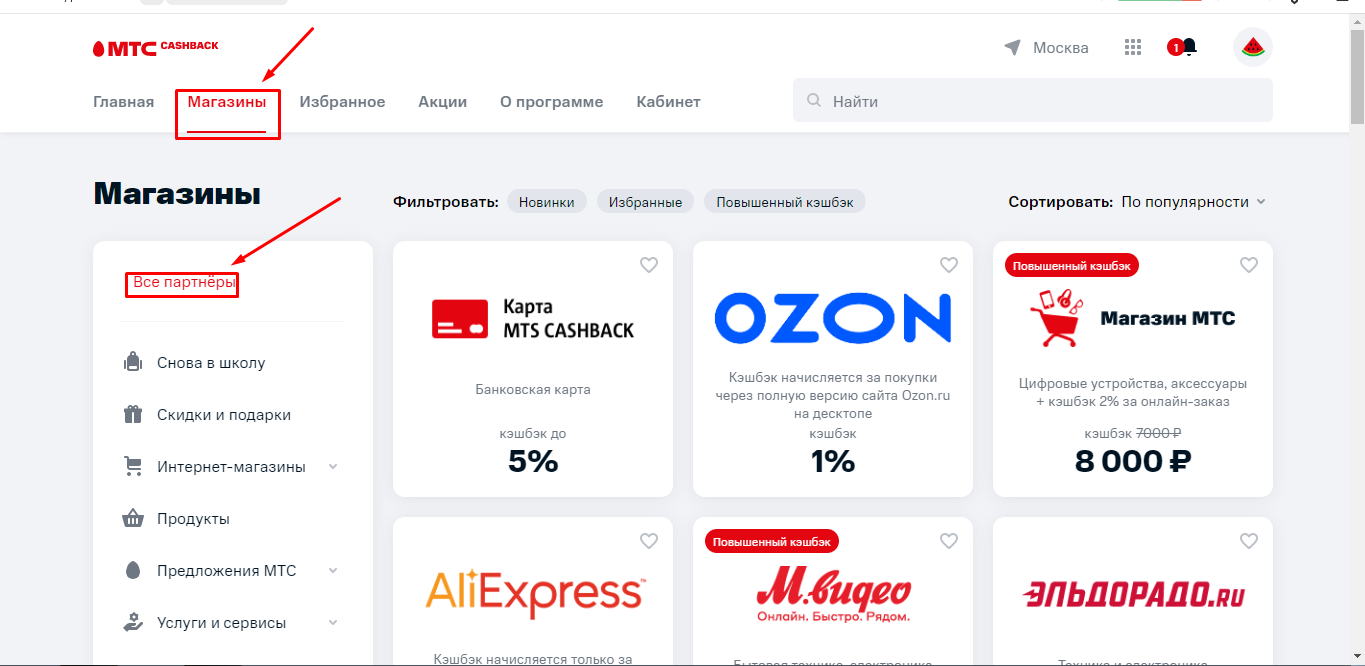
Task: Toggle heart on Магазин МТС card
Action: click(1249, 265)
